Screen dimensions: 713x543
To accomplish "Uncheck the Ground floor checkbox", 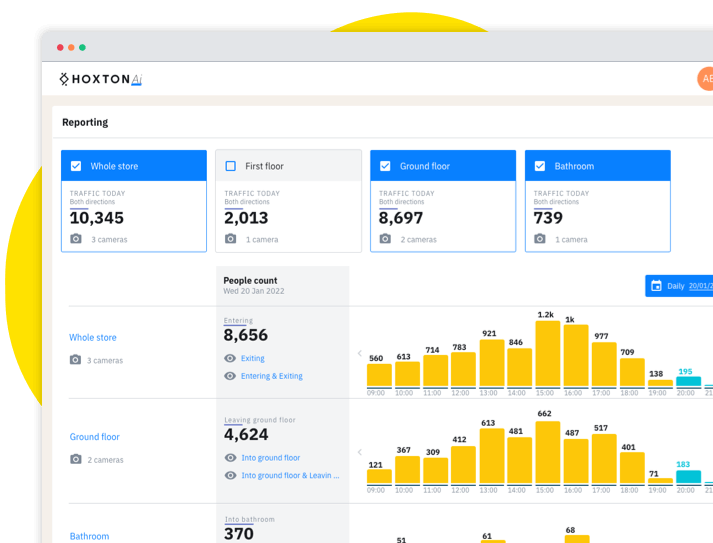I will tap(385, 166).
